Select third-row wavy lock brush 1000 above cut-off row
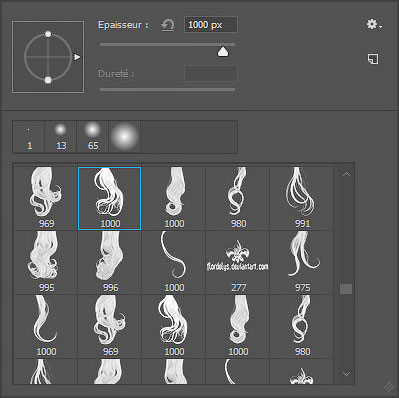 [238, 326]
